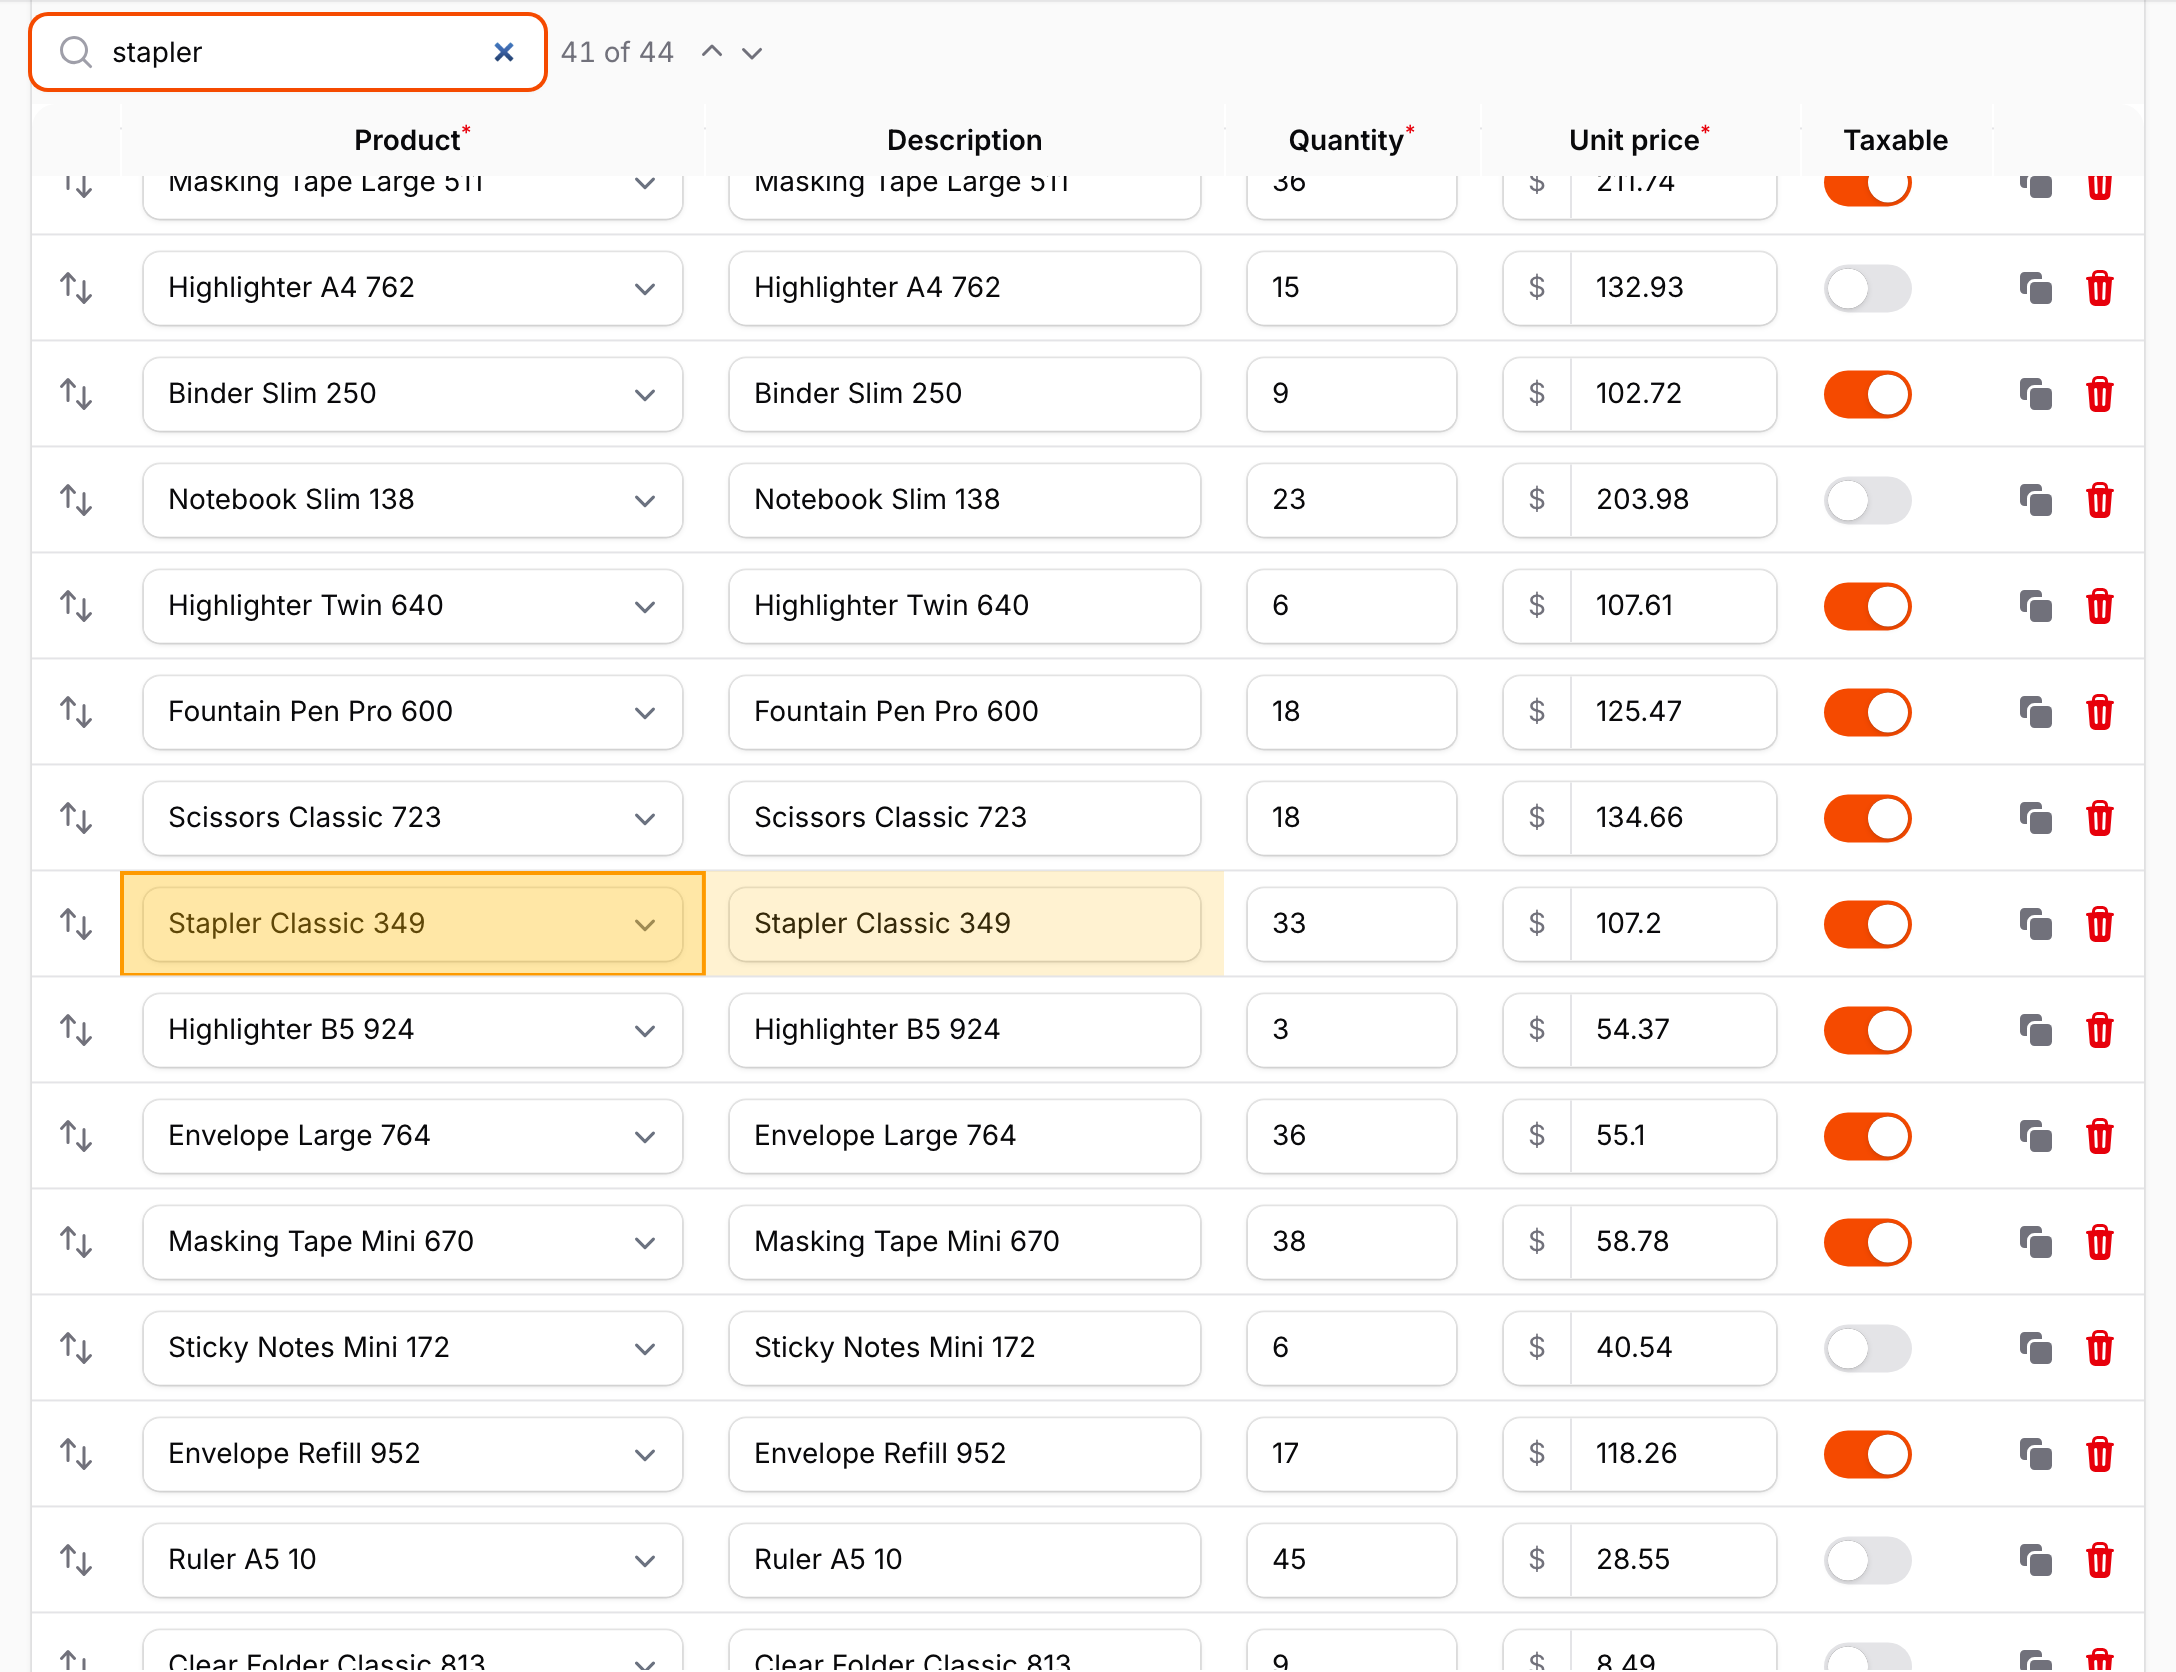Click reorder arrows for Envelope Large 764

[76, 1136]
